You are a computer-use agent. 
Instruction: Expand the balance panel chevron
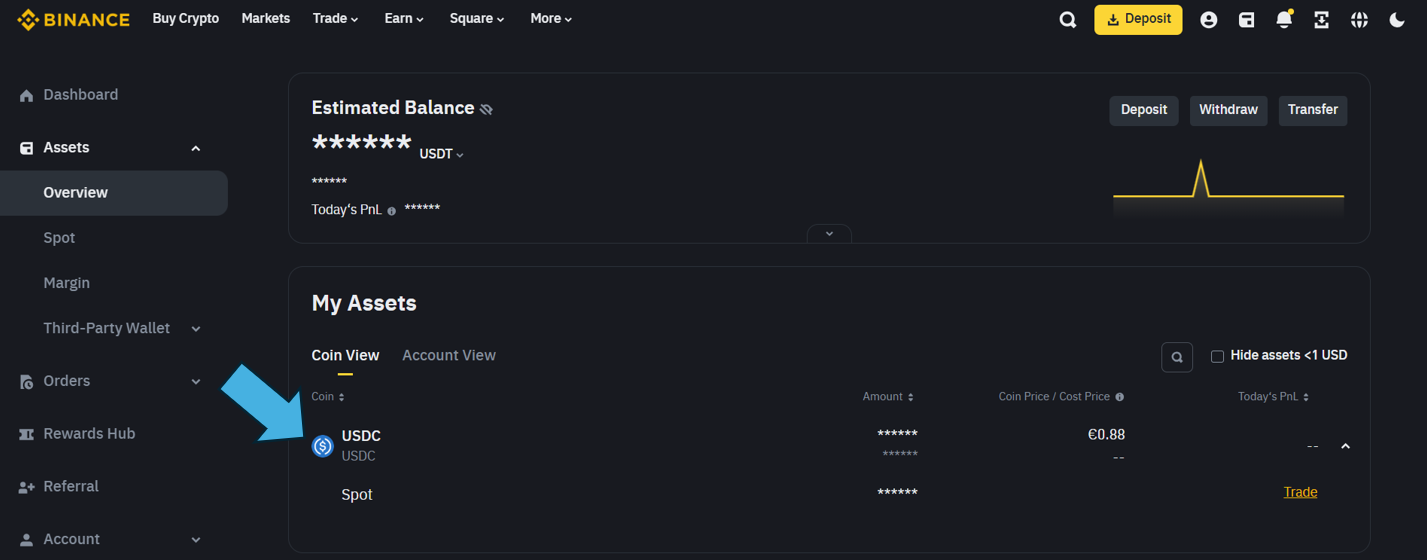(x=829, y=233)
